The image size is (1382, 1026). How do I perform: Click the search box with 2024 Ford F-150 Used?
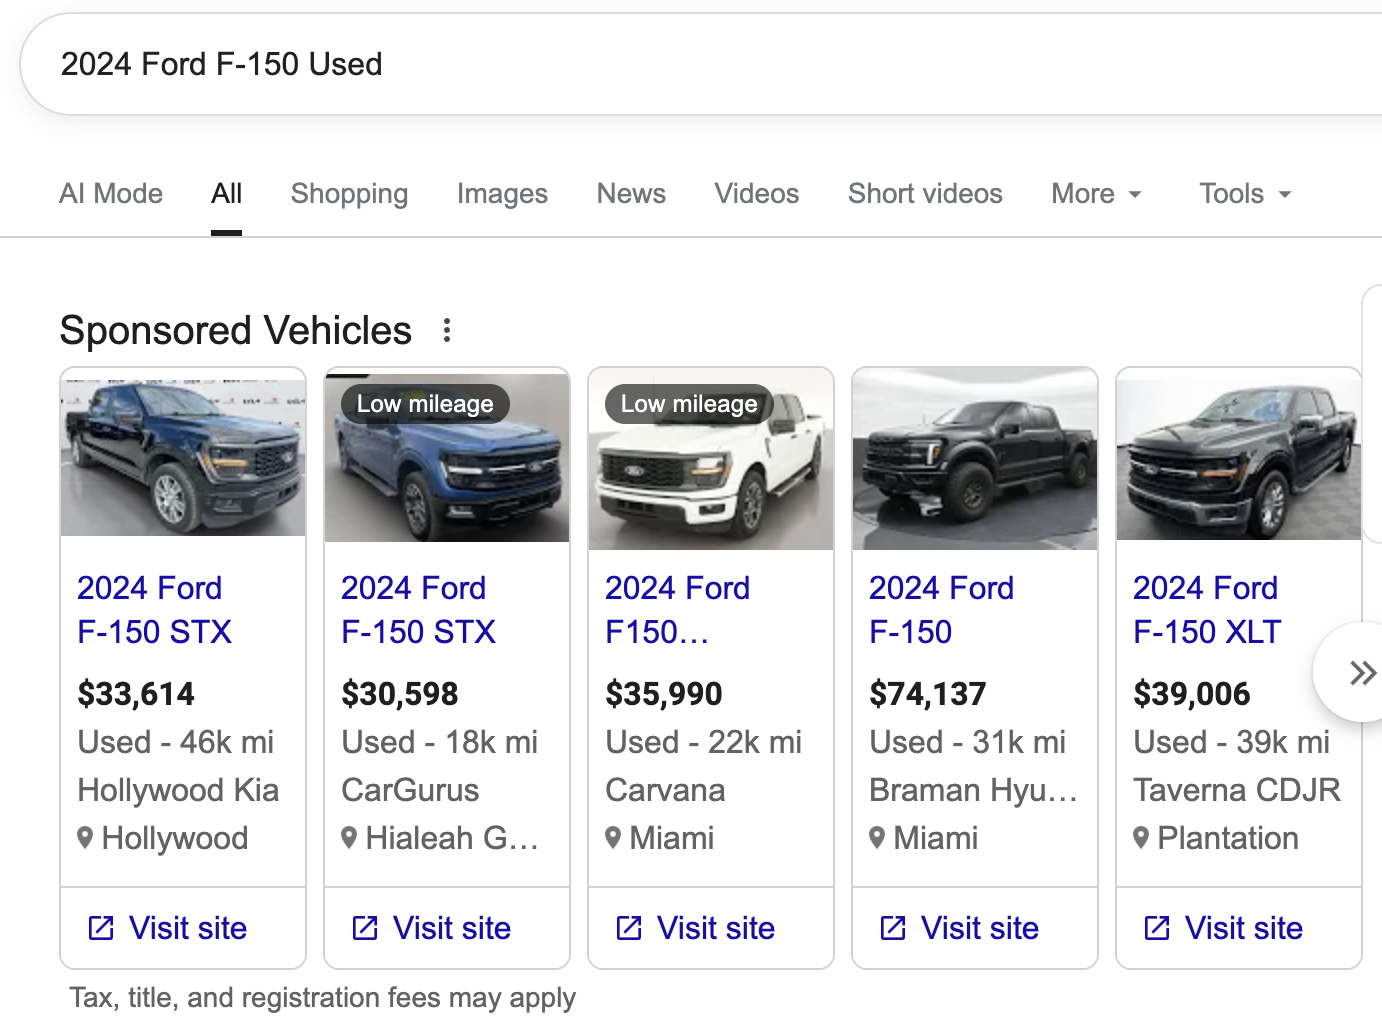(x=700, y=64)
